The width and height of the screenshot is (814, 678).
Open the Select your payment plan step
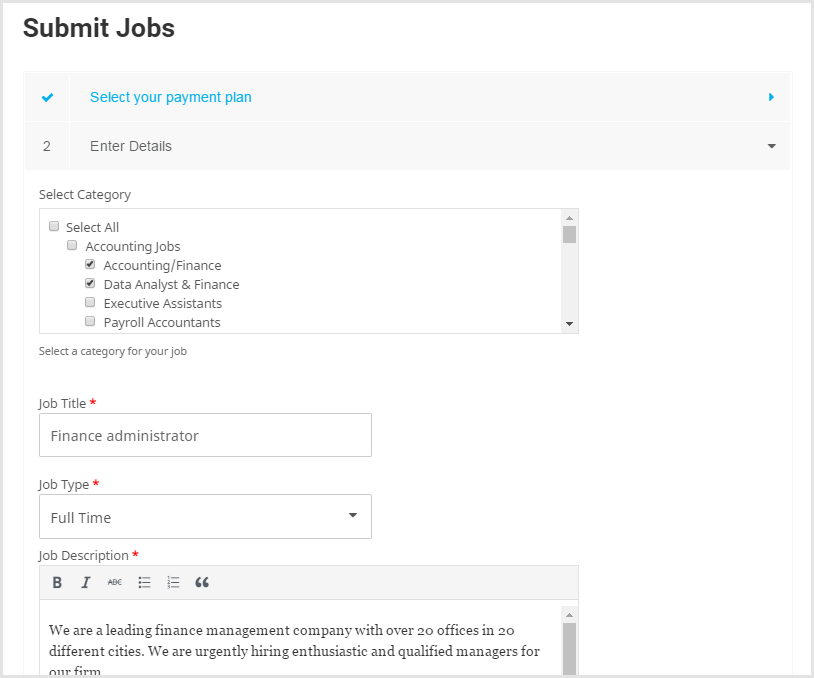171,97
